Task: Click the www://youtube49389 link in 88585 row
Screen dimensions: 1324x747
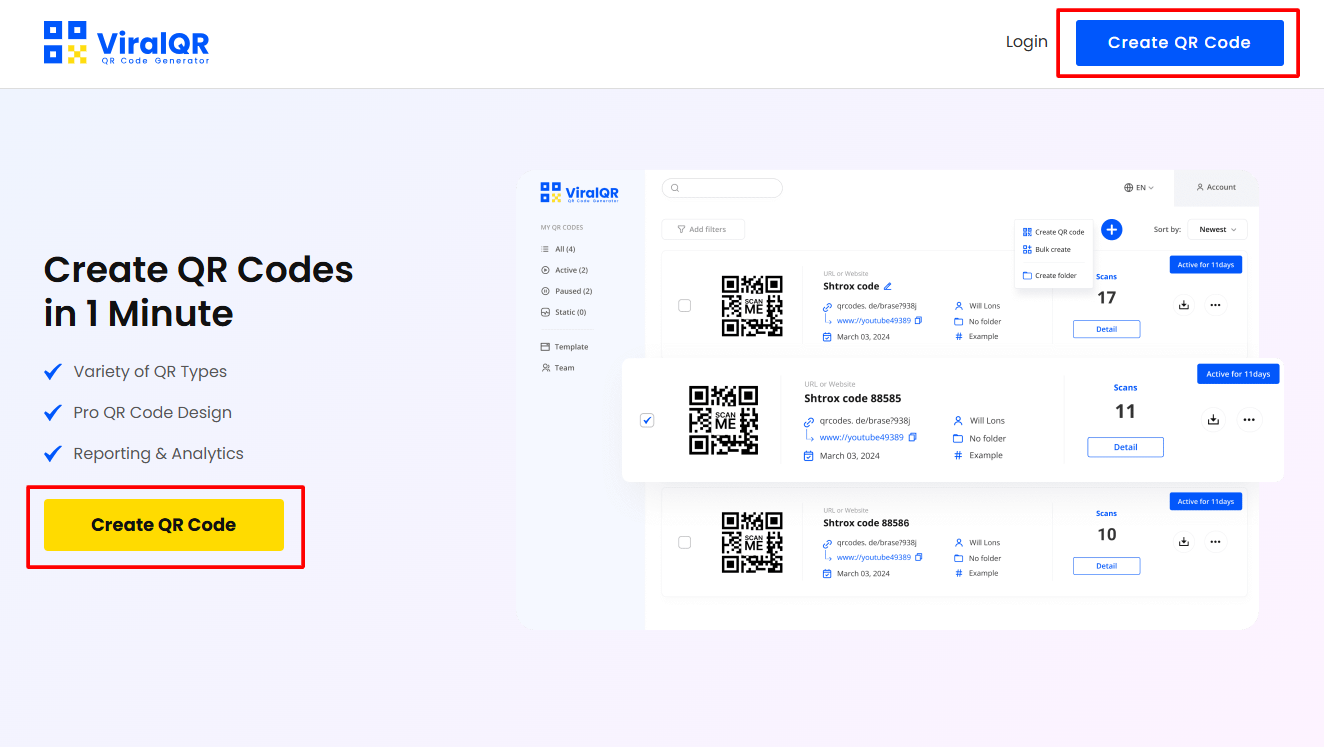Action: (861, 437)
